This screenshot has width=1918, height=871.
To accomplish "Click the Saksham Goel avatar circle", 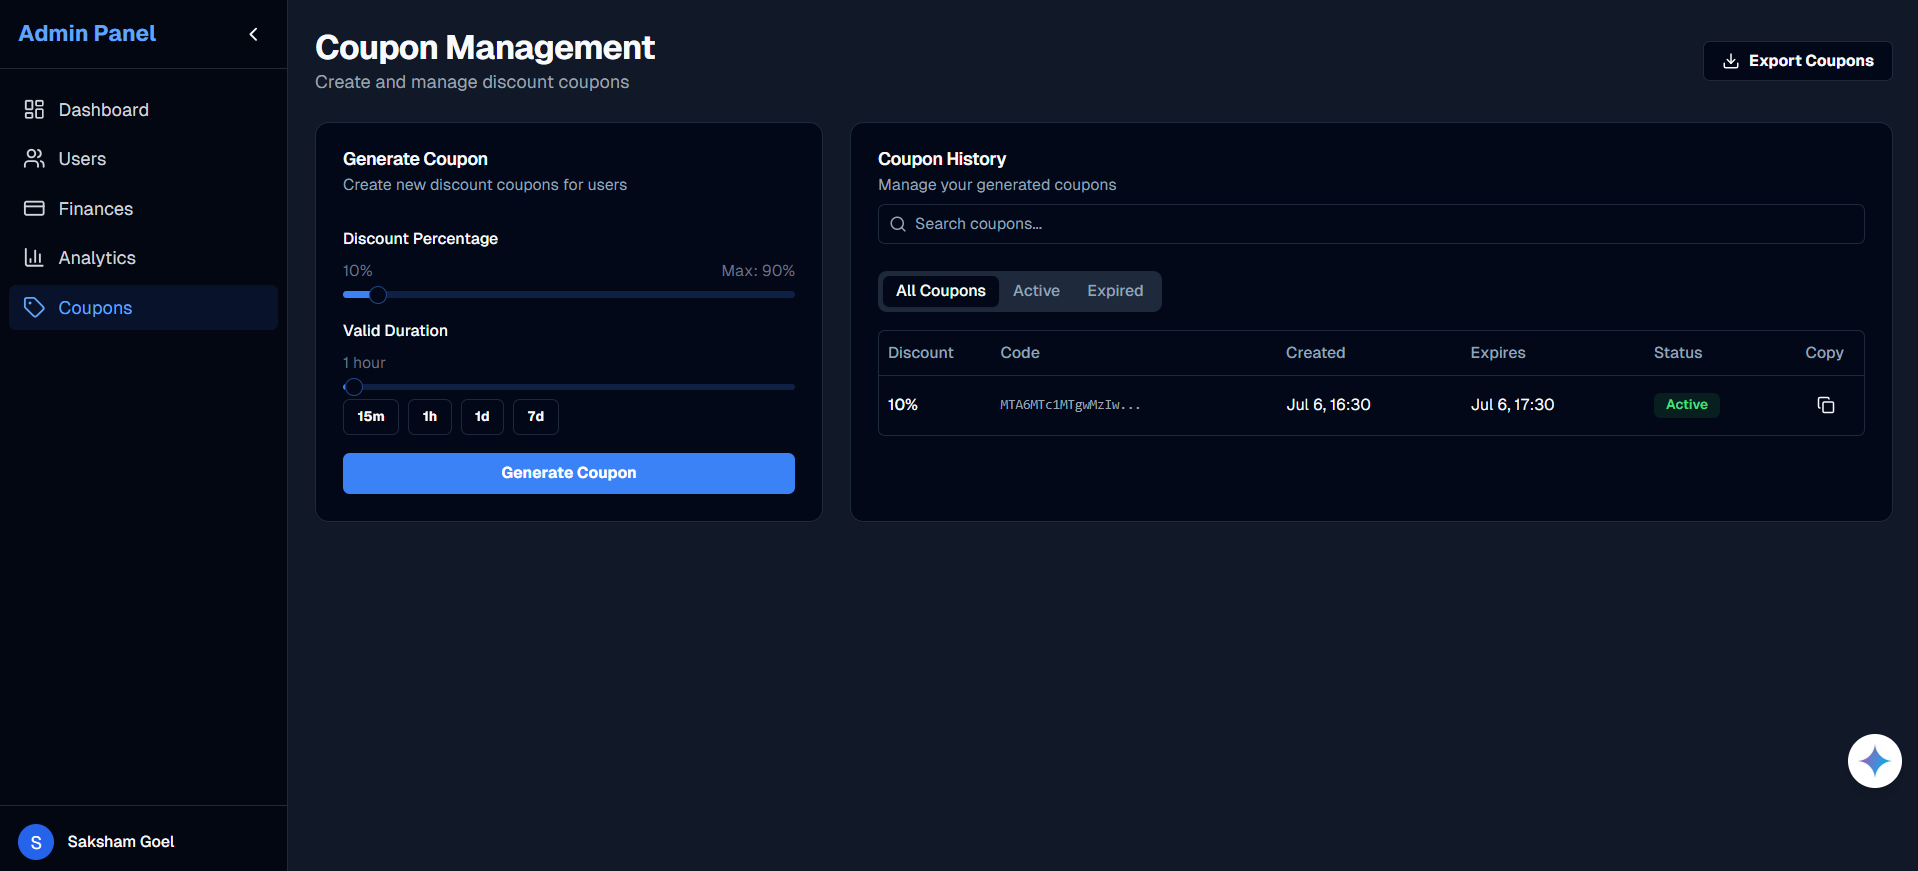I will [x=36, y=842].
